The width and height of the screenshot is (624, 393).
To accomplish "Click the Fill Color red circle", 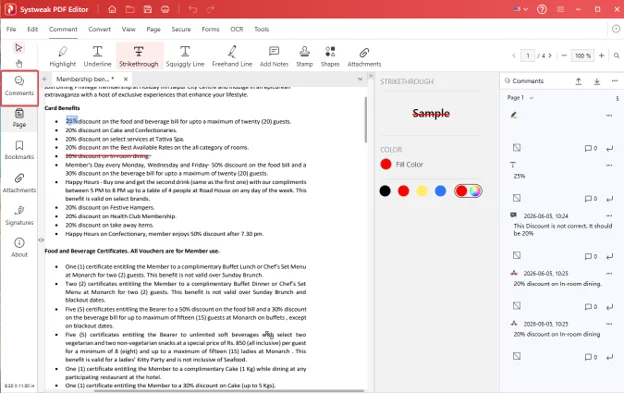I will pyautogui.click(x=386, y=164).
